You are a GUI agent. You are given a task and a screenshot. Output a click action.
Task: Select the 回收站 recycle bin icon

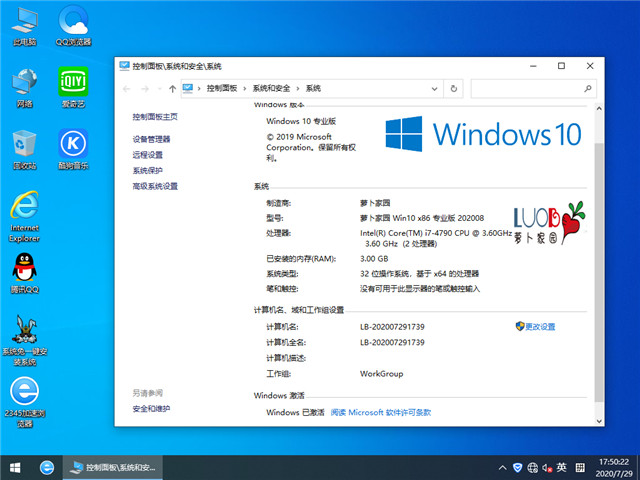[x=24, y=150]
